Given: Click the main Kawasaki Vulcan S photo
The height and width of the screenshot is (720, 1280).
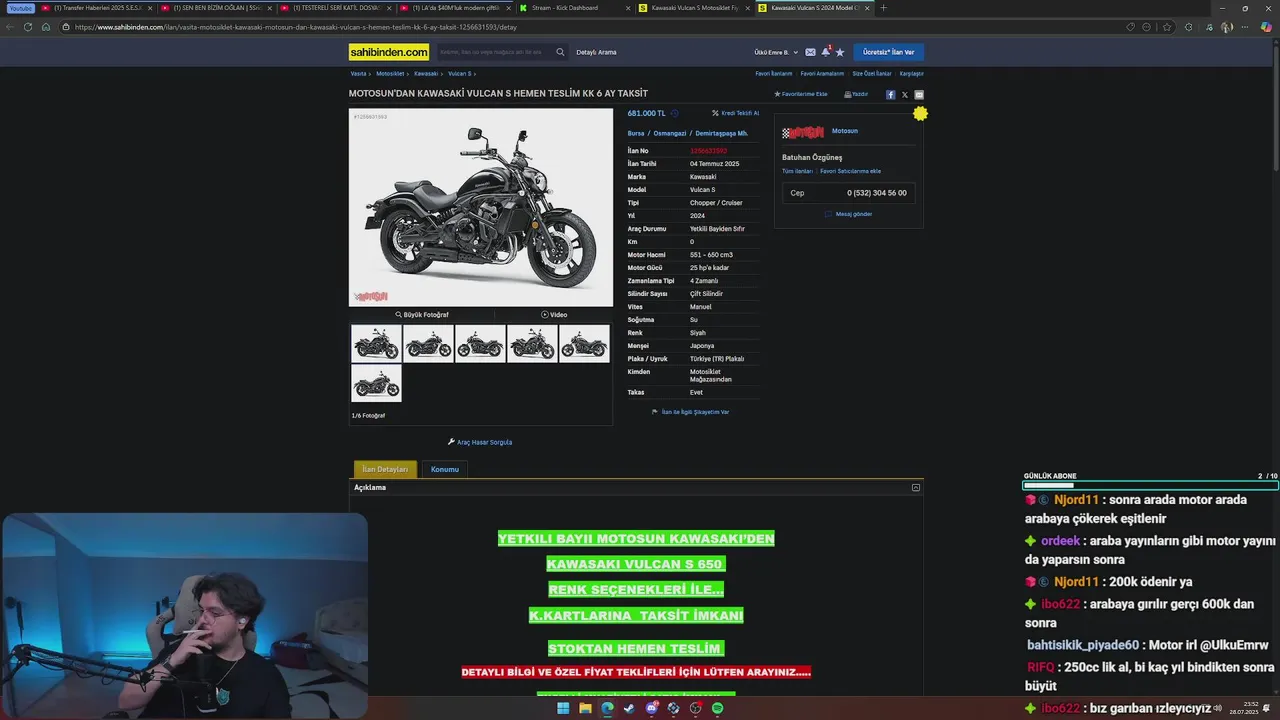Looking at the screenshot, I should [x=481, y=207].
